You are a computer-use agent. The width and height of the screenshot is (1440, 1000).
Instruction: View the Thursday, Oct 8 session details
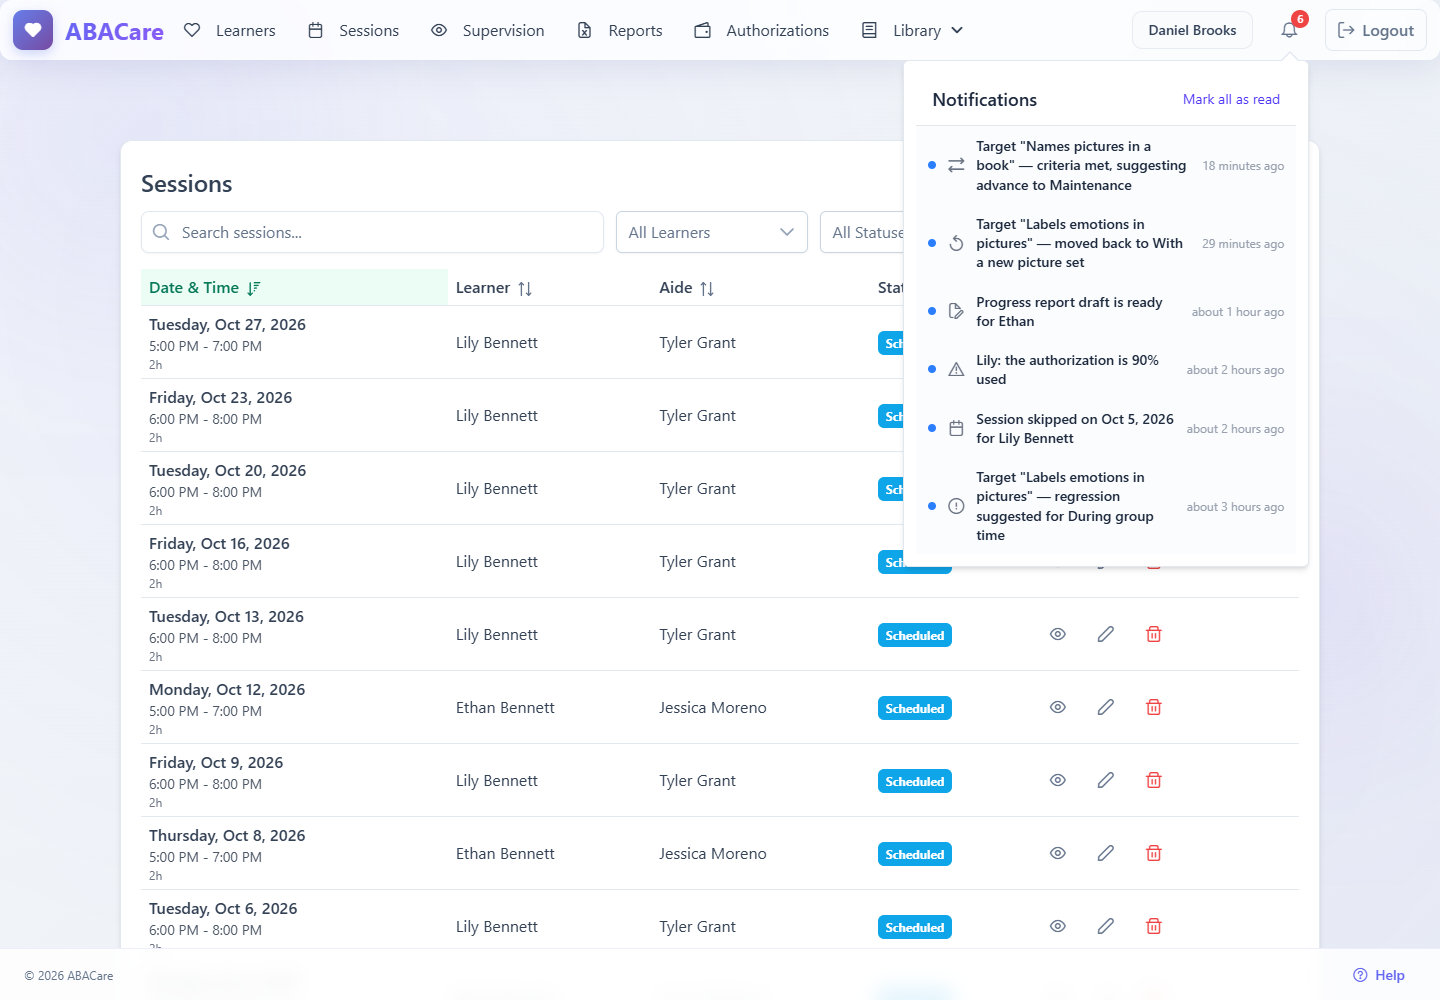(x=1058, y=853)
